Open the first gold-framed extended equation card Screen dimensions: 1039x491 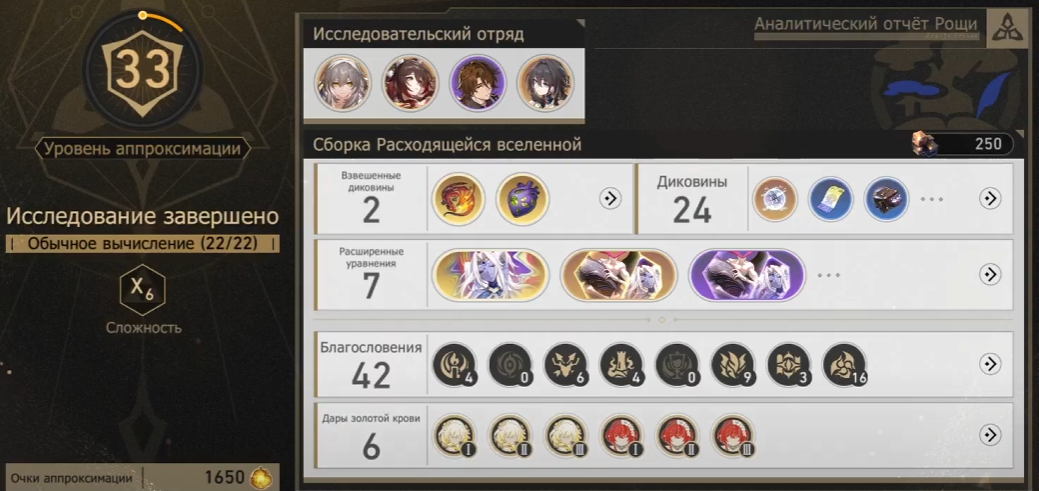coord(490,275)
